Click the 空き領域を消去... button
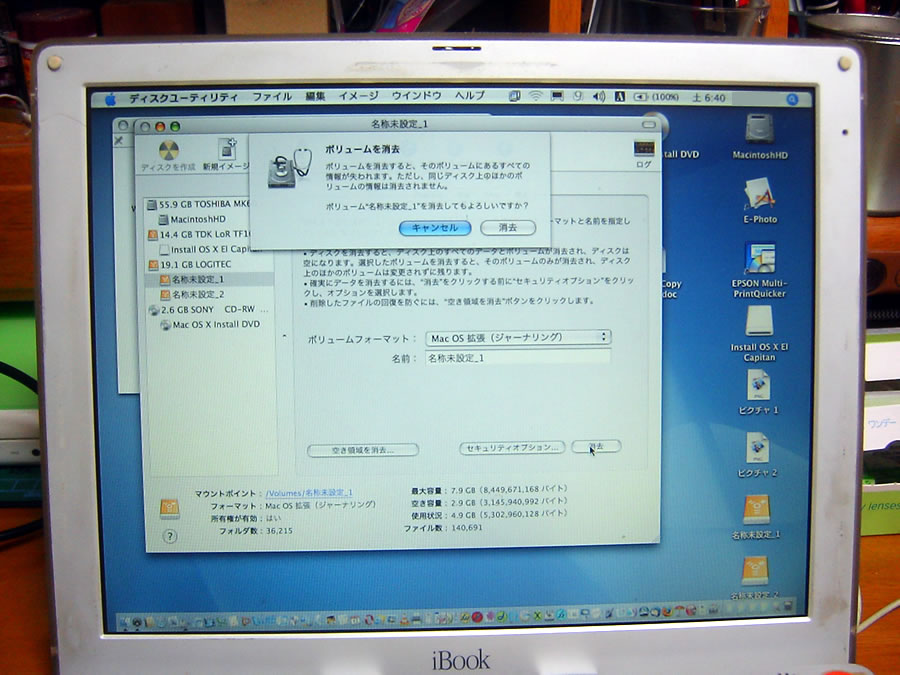This screenshot has width=900, height=675. (363, 450)
